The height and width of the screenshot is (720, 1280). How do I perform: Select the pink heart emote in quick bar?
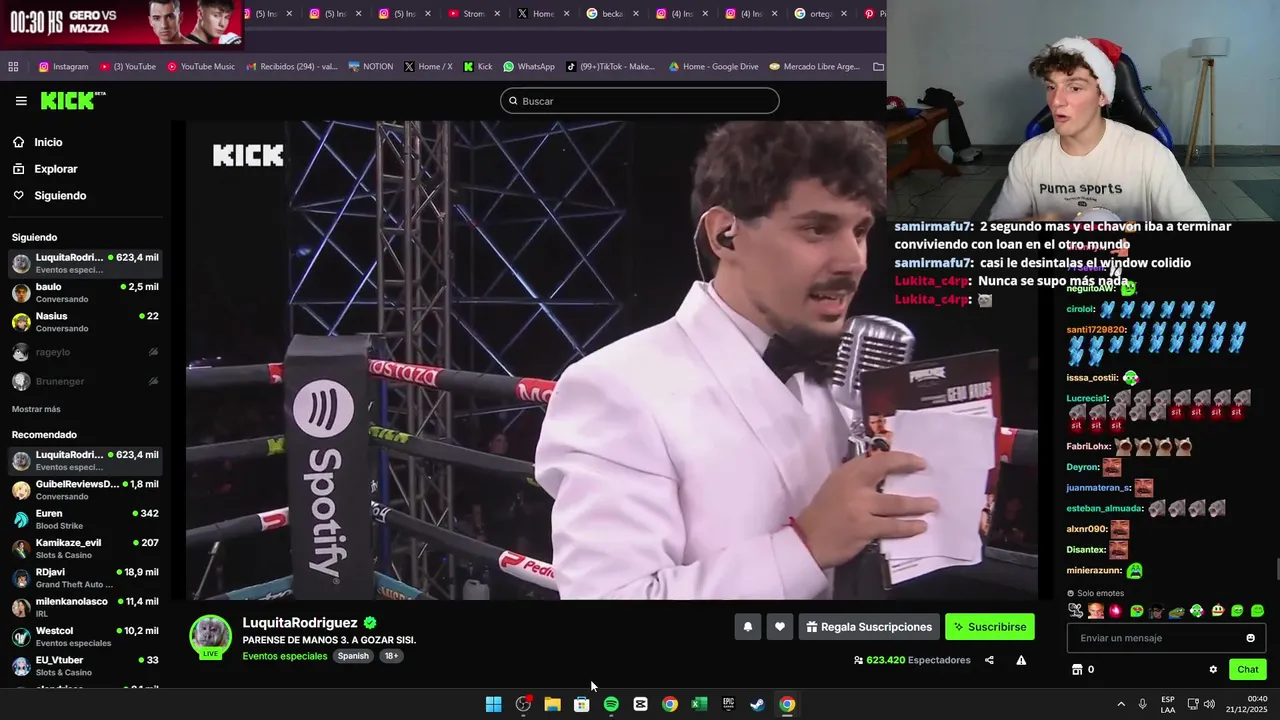pos(1116,611)
